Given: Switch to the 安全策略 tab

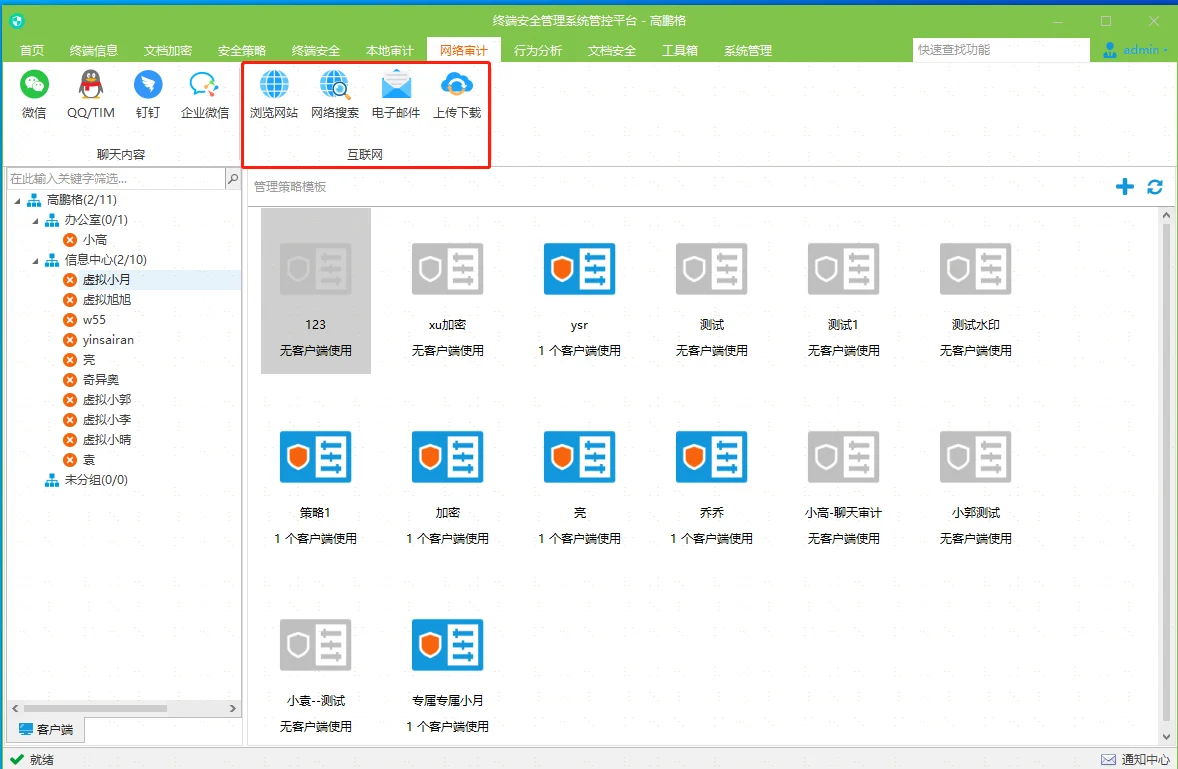Looking at the screenshot, I should point(242,50).
